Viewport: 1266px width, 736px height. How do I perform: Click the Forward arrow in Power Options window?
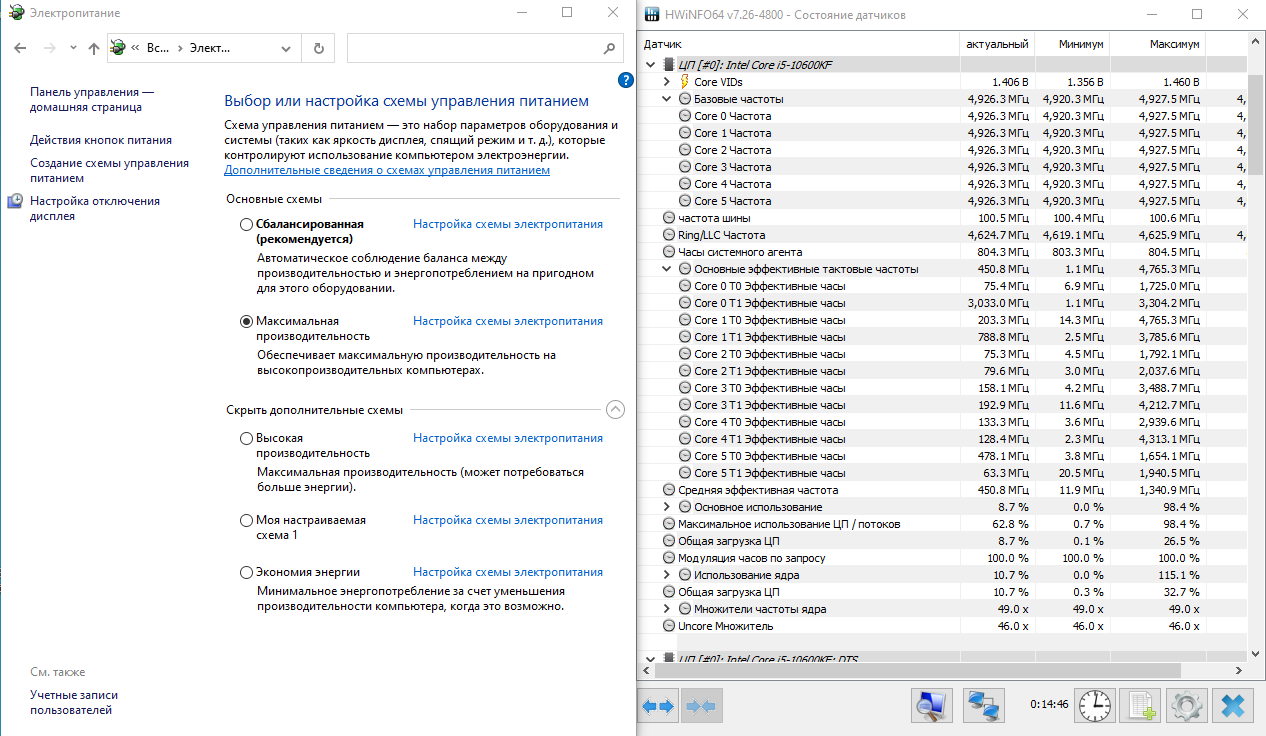pyautogui.click(x=48, y=48)
